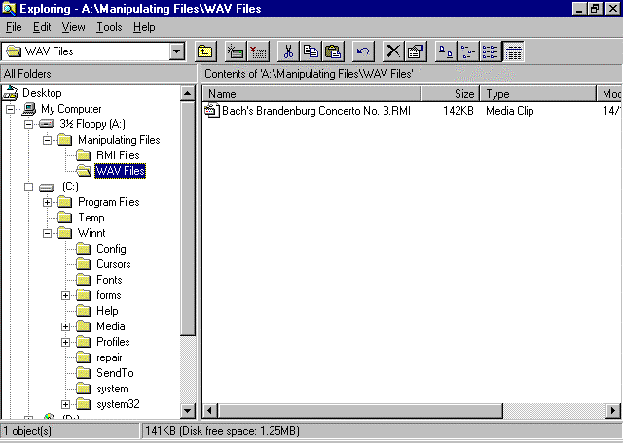Click the Map Network Drive icon
Image resolution: width=623 pixels, height=443 pixels.
click(236, 51)
